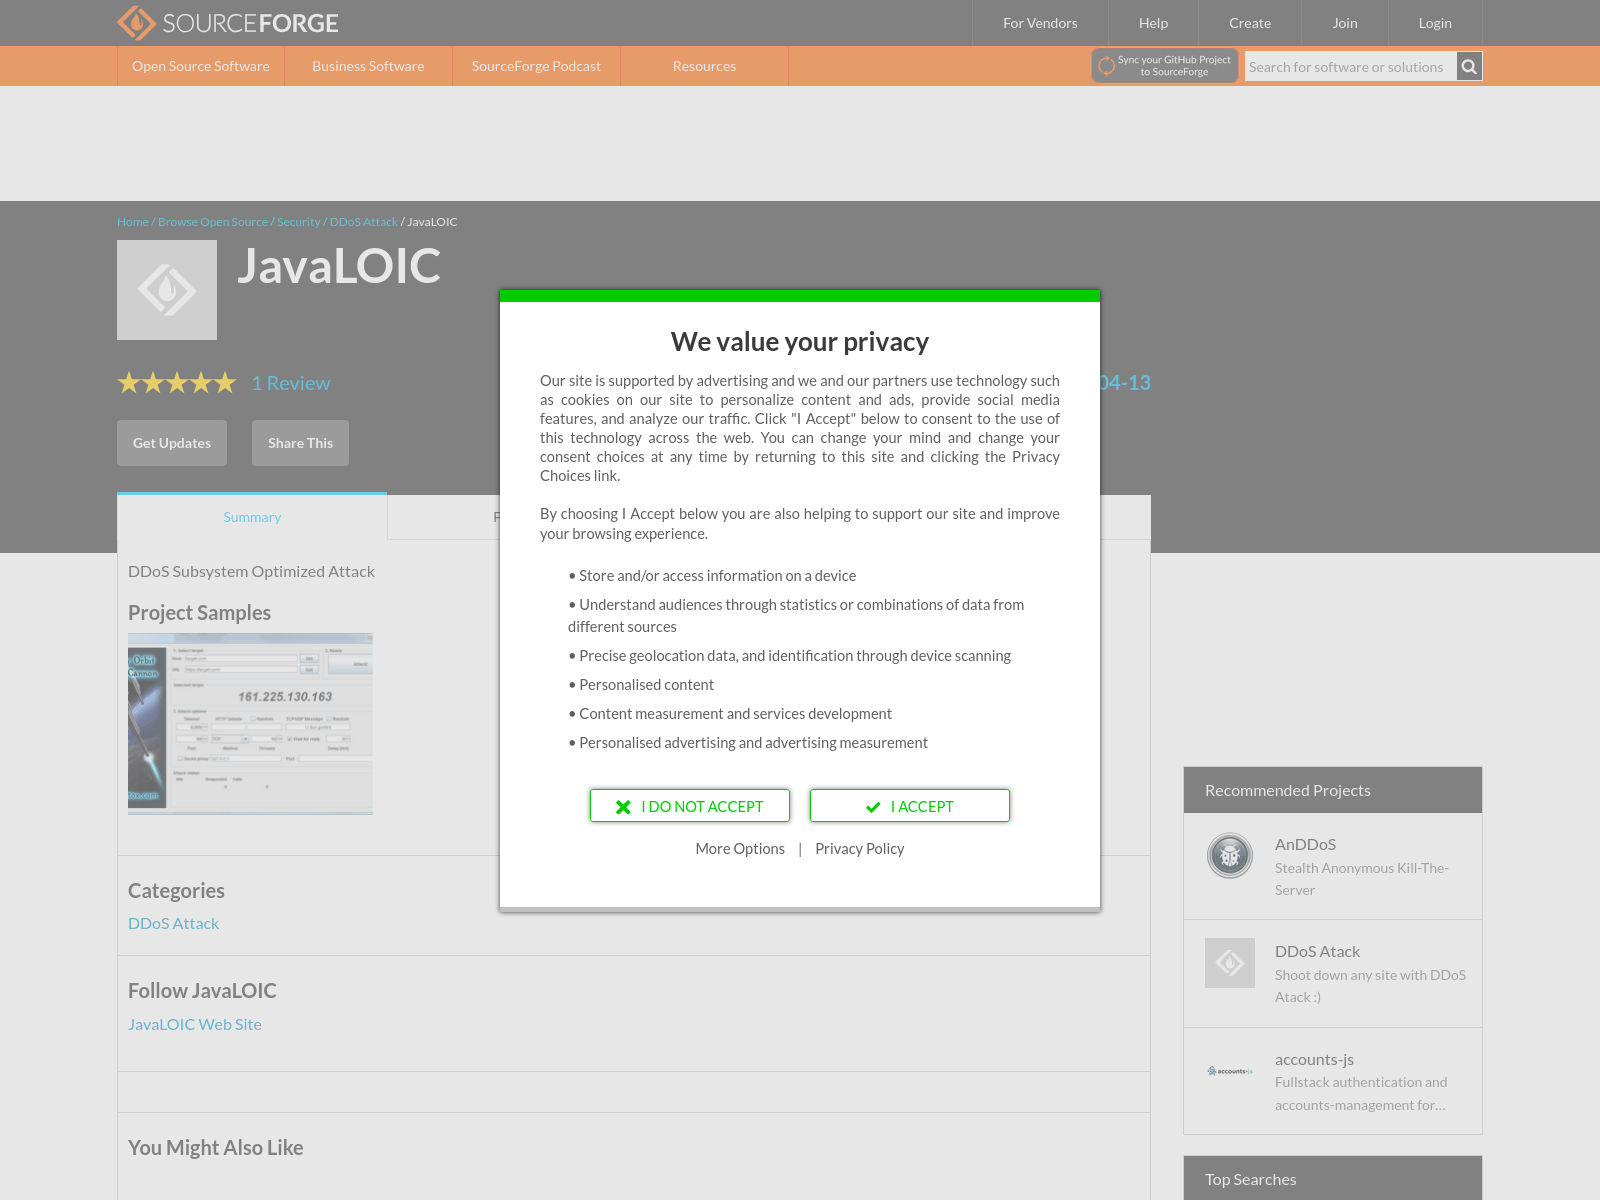This screenshot has width=1600, height=1200.
Task: Open the Resources menu
Action: pyautogui.click(x=704, y=66)
